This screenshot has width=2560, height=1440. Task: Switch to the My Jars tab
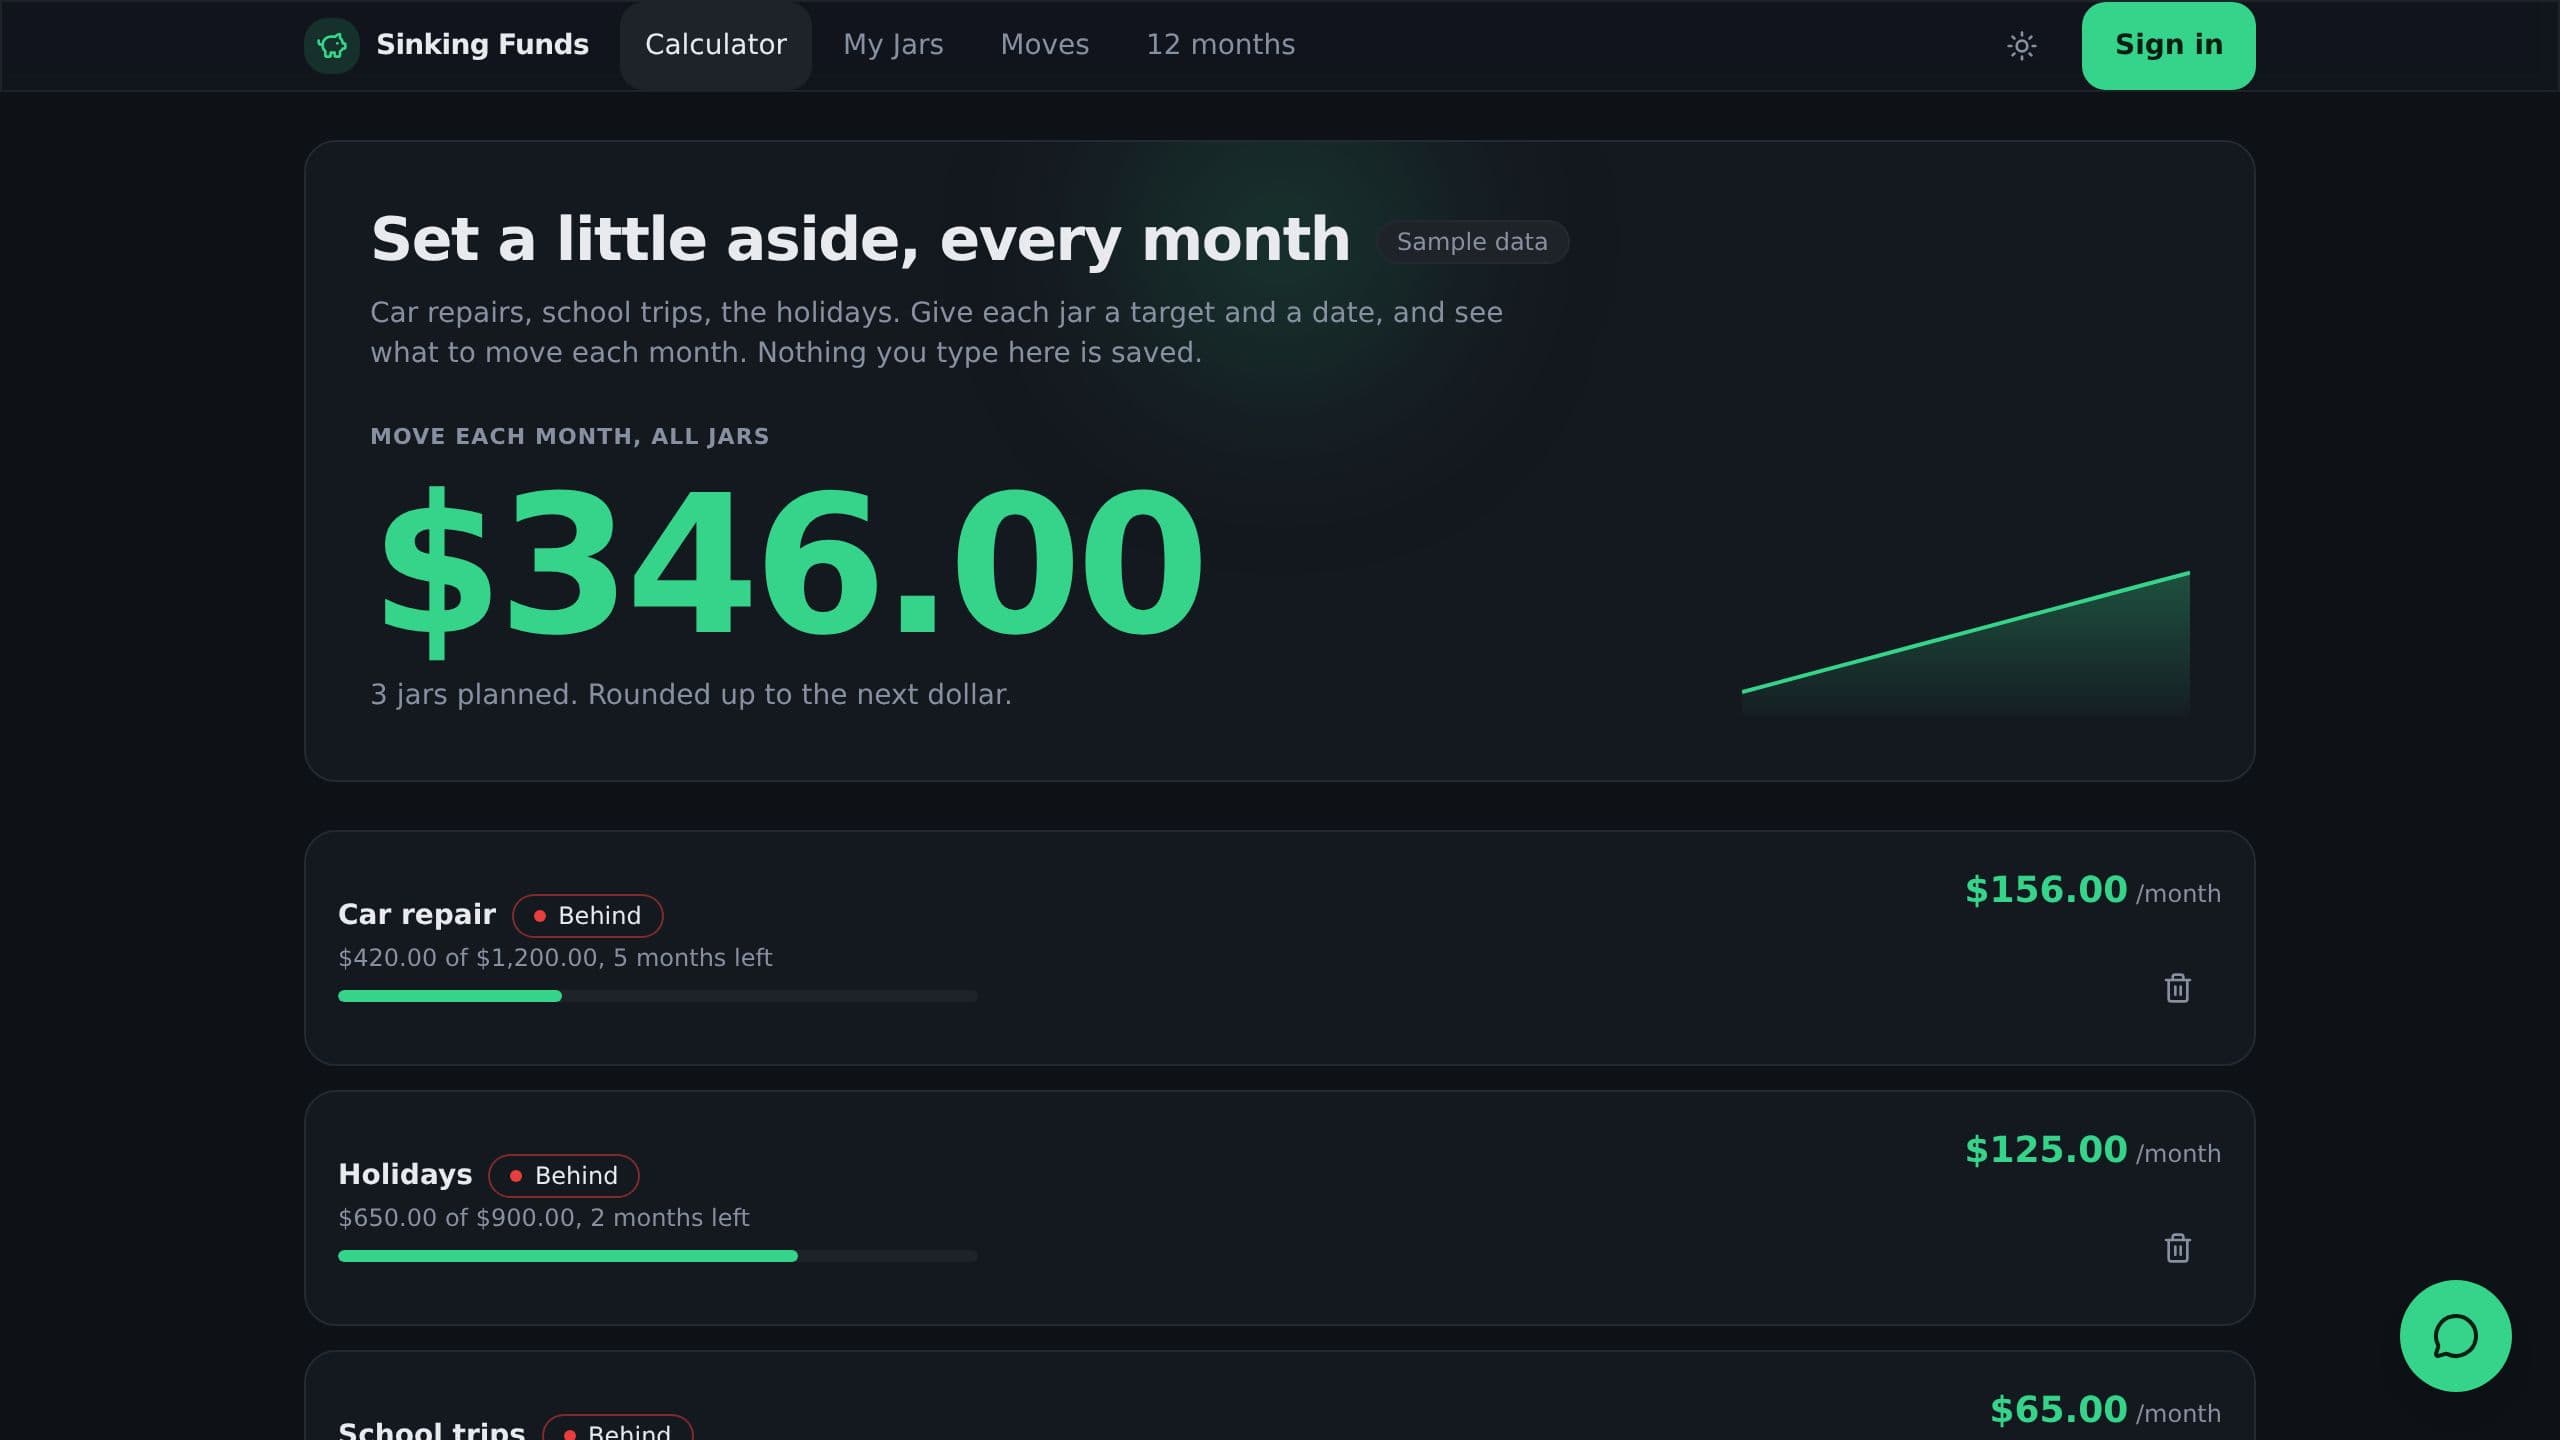tap(893, 45)
